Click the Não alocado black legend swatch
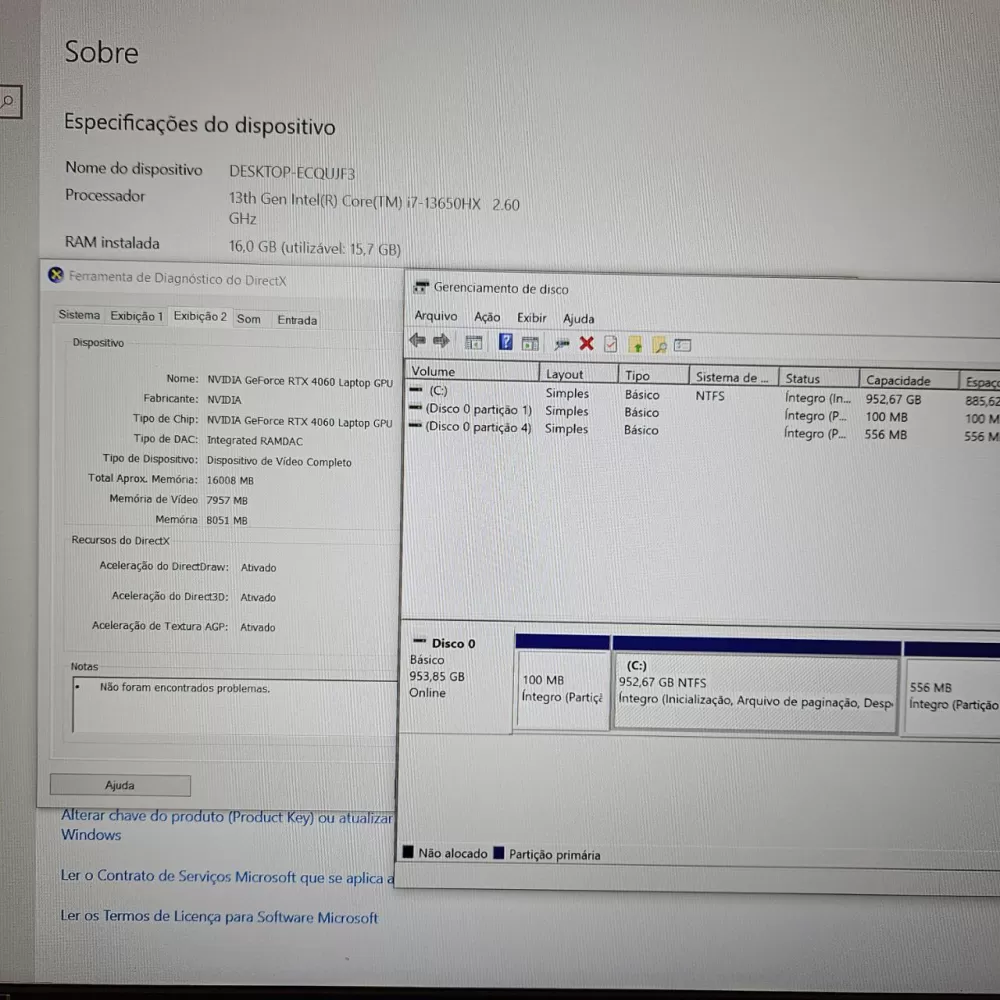Viewport: 1000px width, 1000px height. tap(408, 851)
